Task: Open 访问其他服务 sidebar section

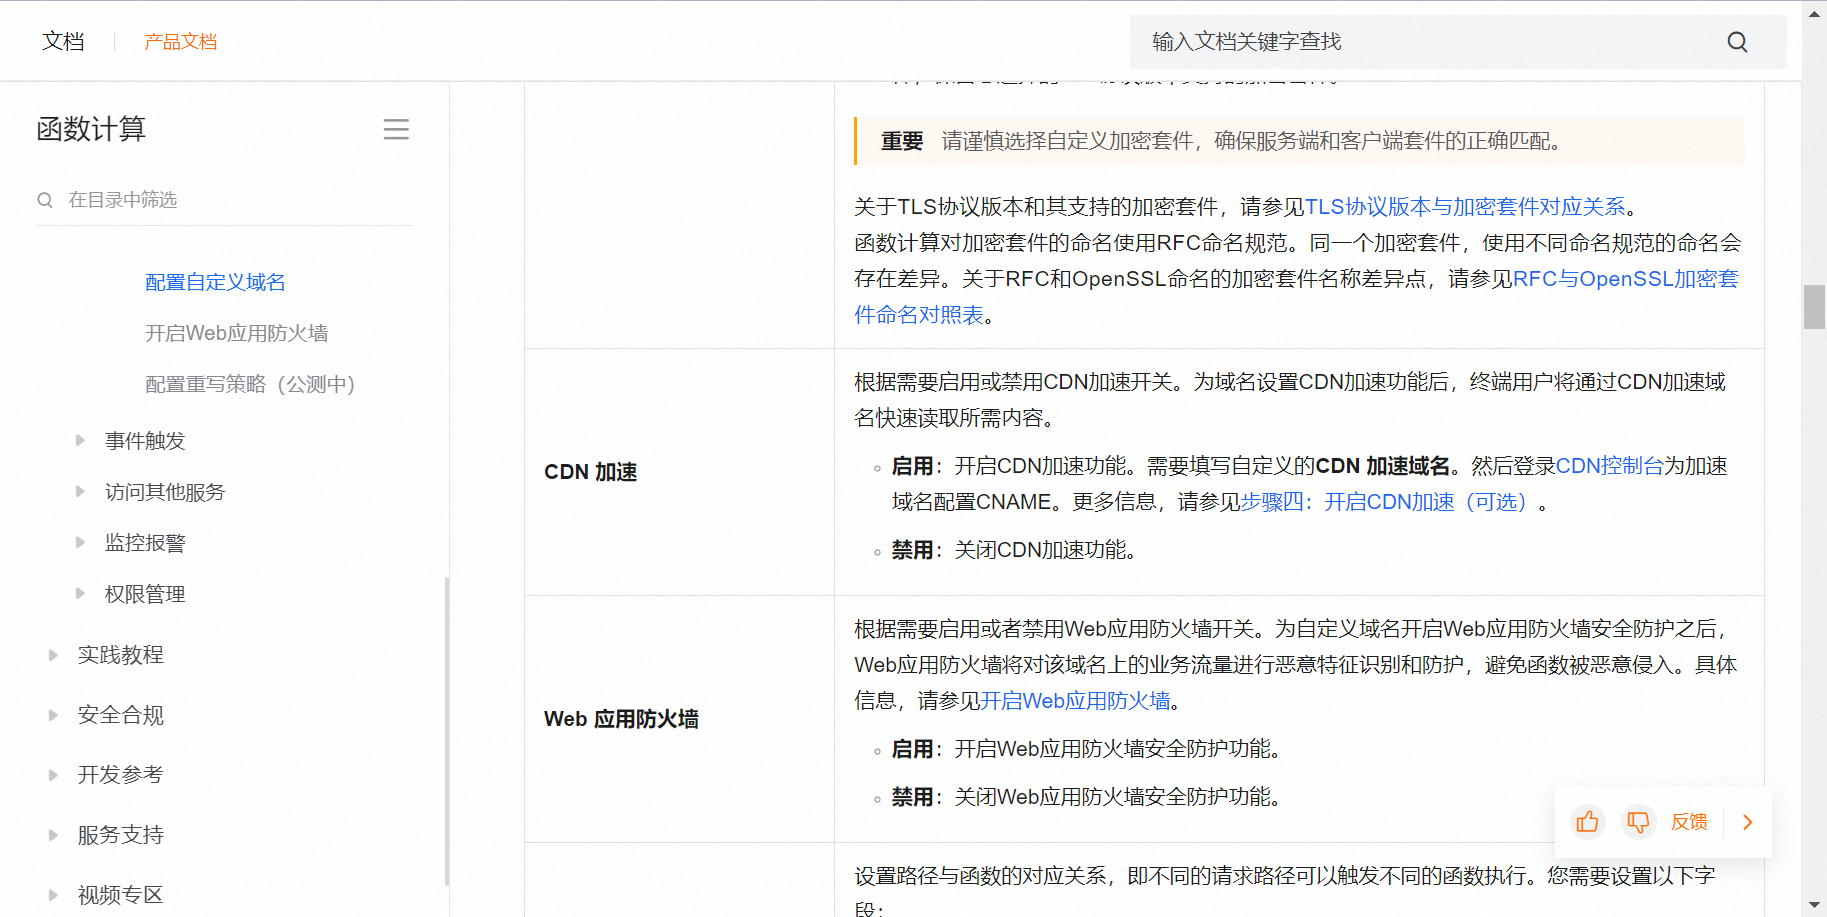Action: click(165, 492)
